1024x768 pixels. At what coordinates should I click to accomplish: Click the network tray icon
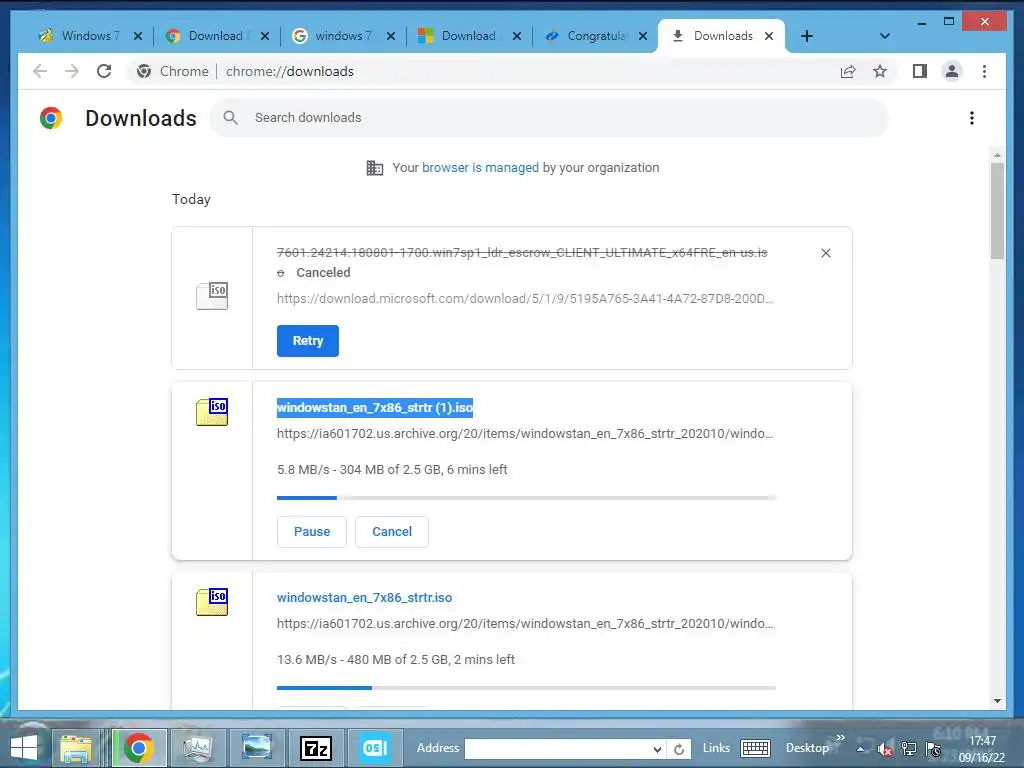click(908, 749)
